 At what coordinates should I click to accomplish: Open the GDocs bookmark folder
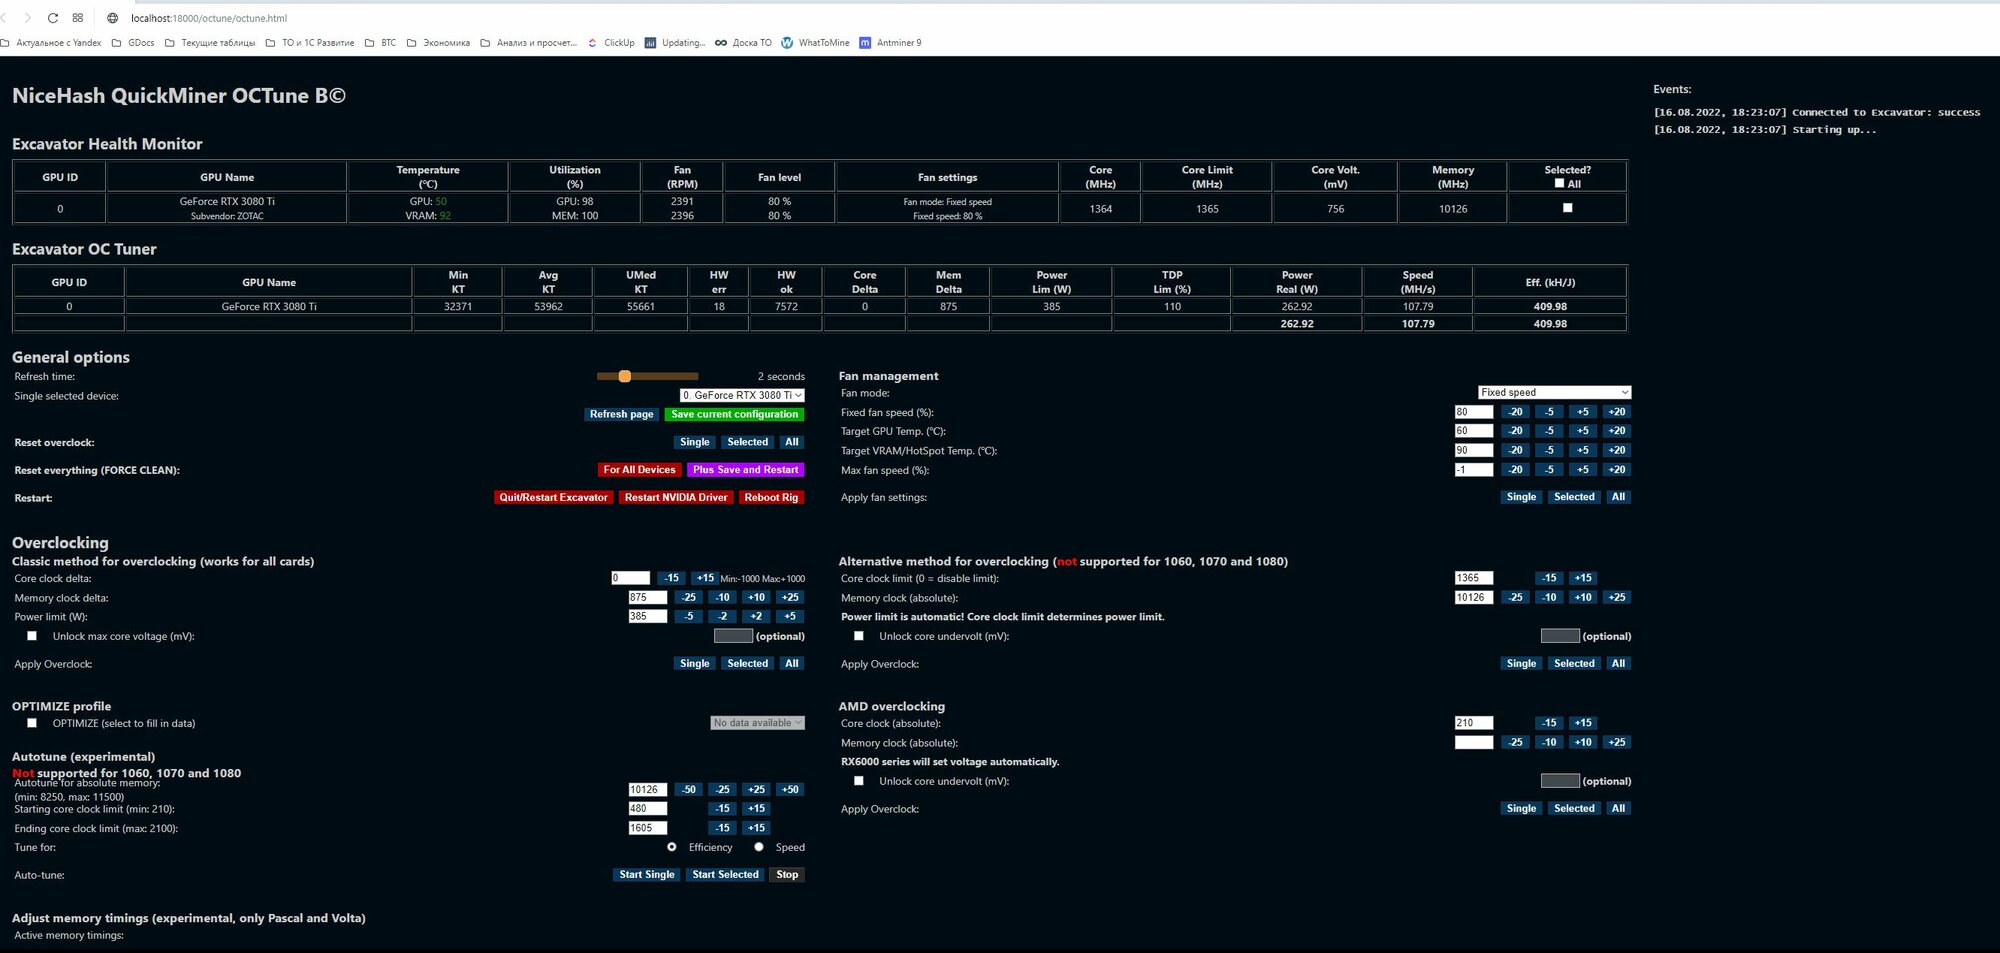coord(133,43)
